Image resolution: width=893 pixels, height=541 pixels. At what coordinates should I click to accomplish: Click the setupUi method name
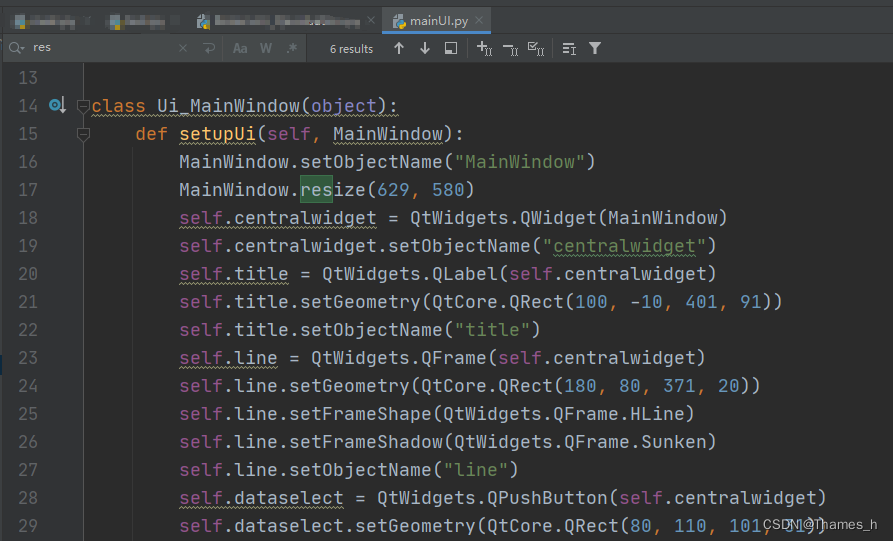(218, 134)
